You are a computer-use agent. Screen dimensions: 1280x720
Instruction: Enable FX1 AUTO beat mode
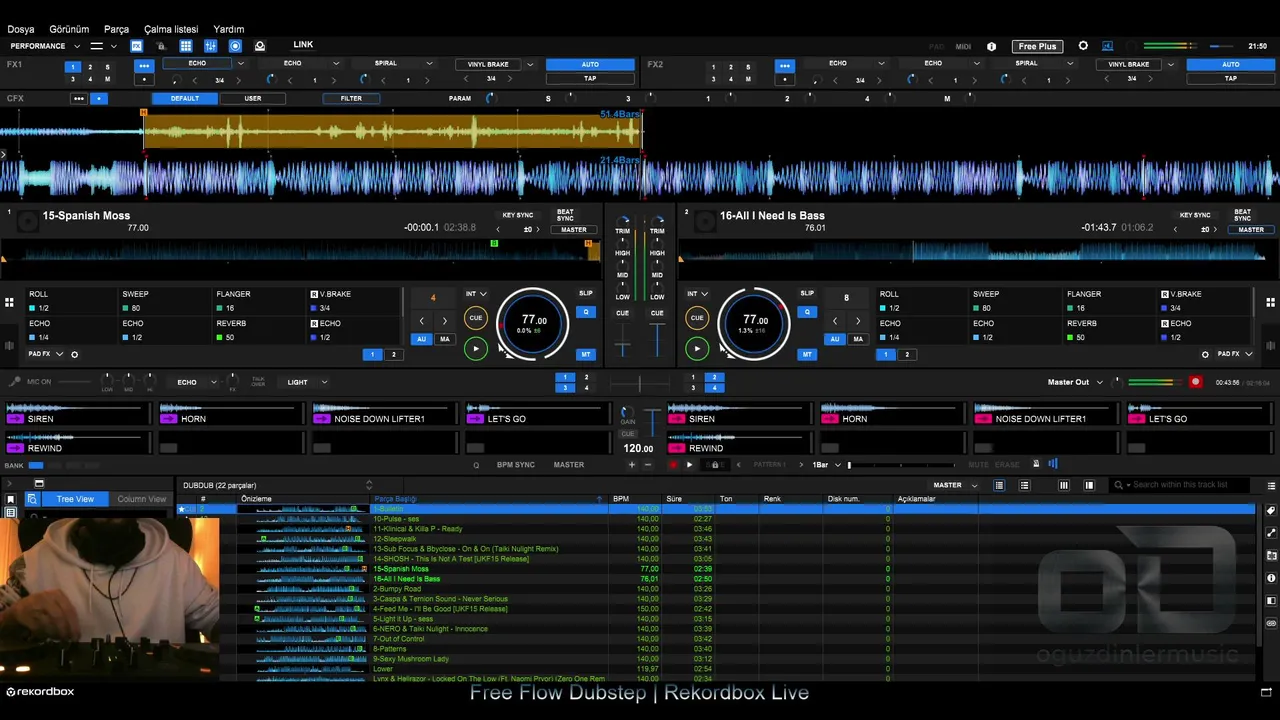tap(590, 64)
